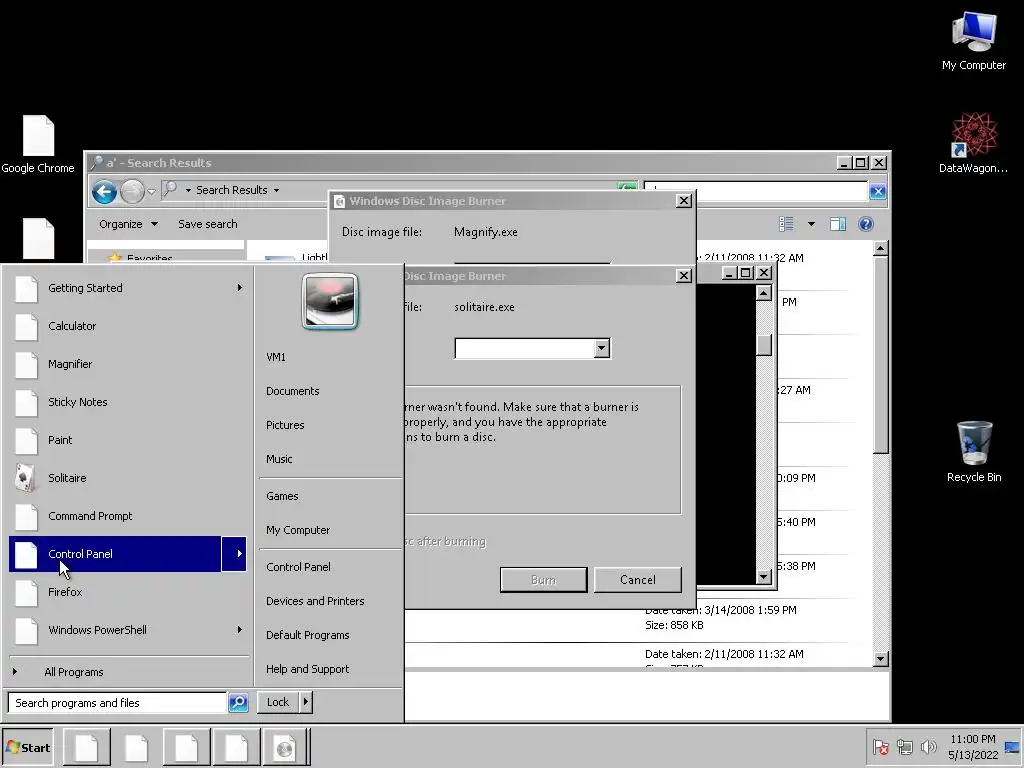1024x768 pixels.
Task: Open Magnifier from the Start menu
Action: [128, 364]
